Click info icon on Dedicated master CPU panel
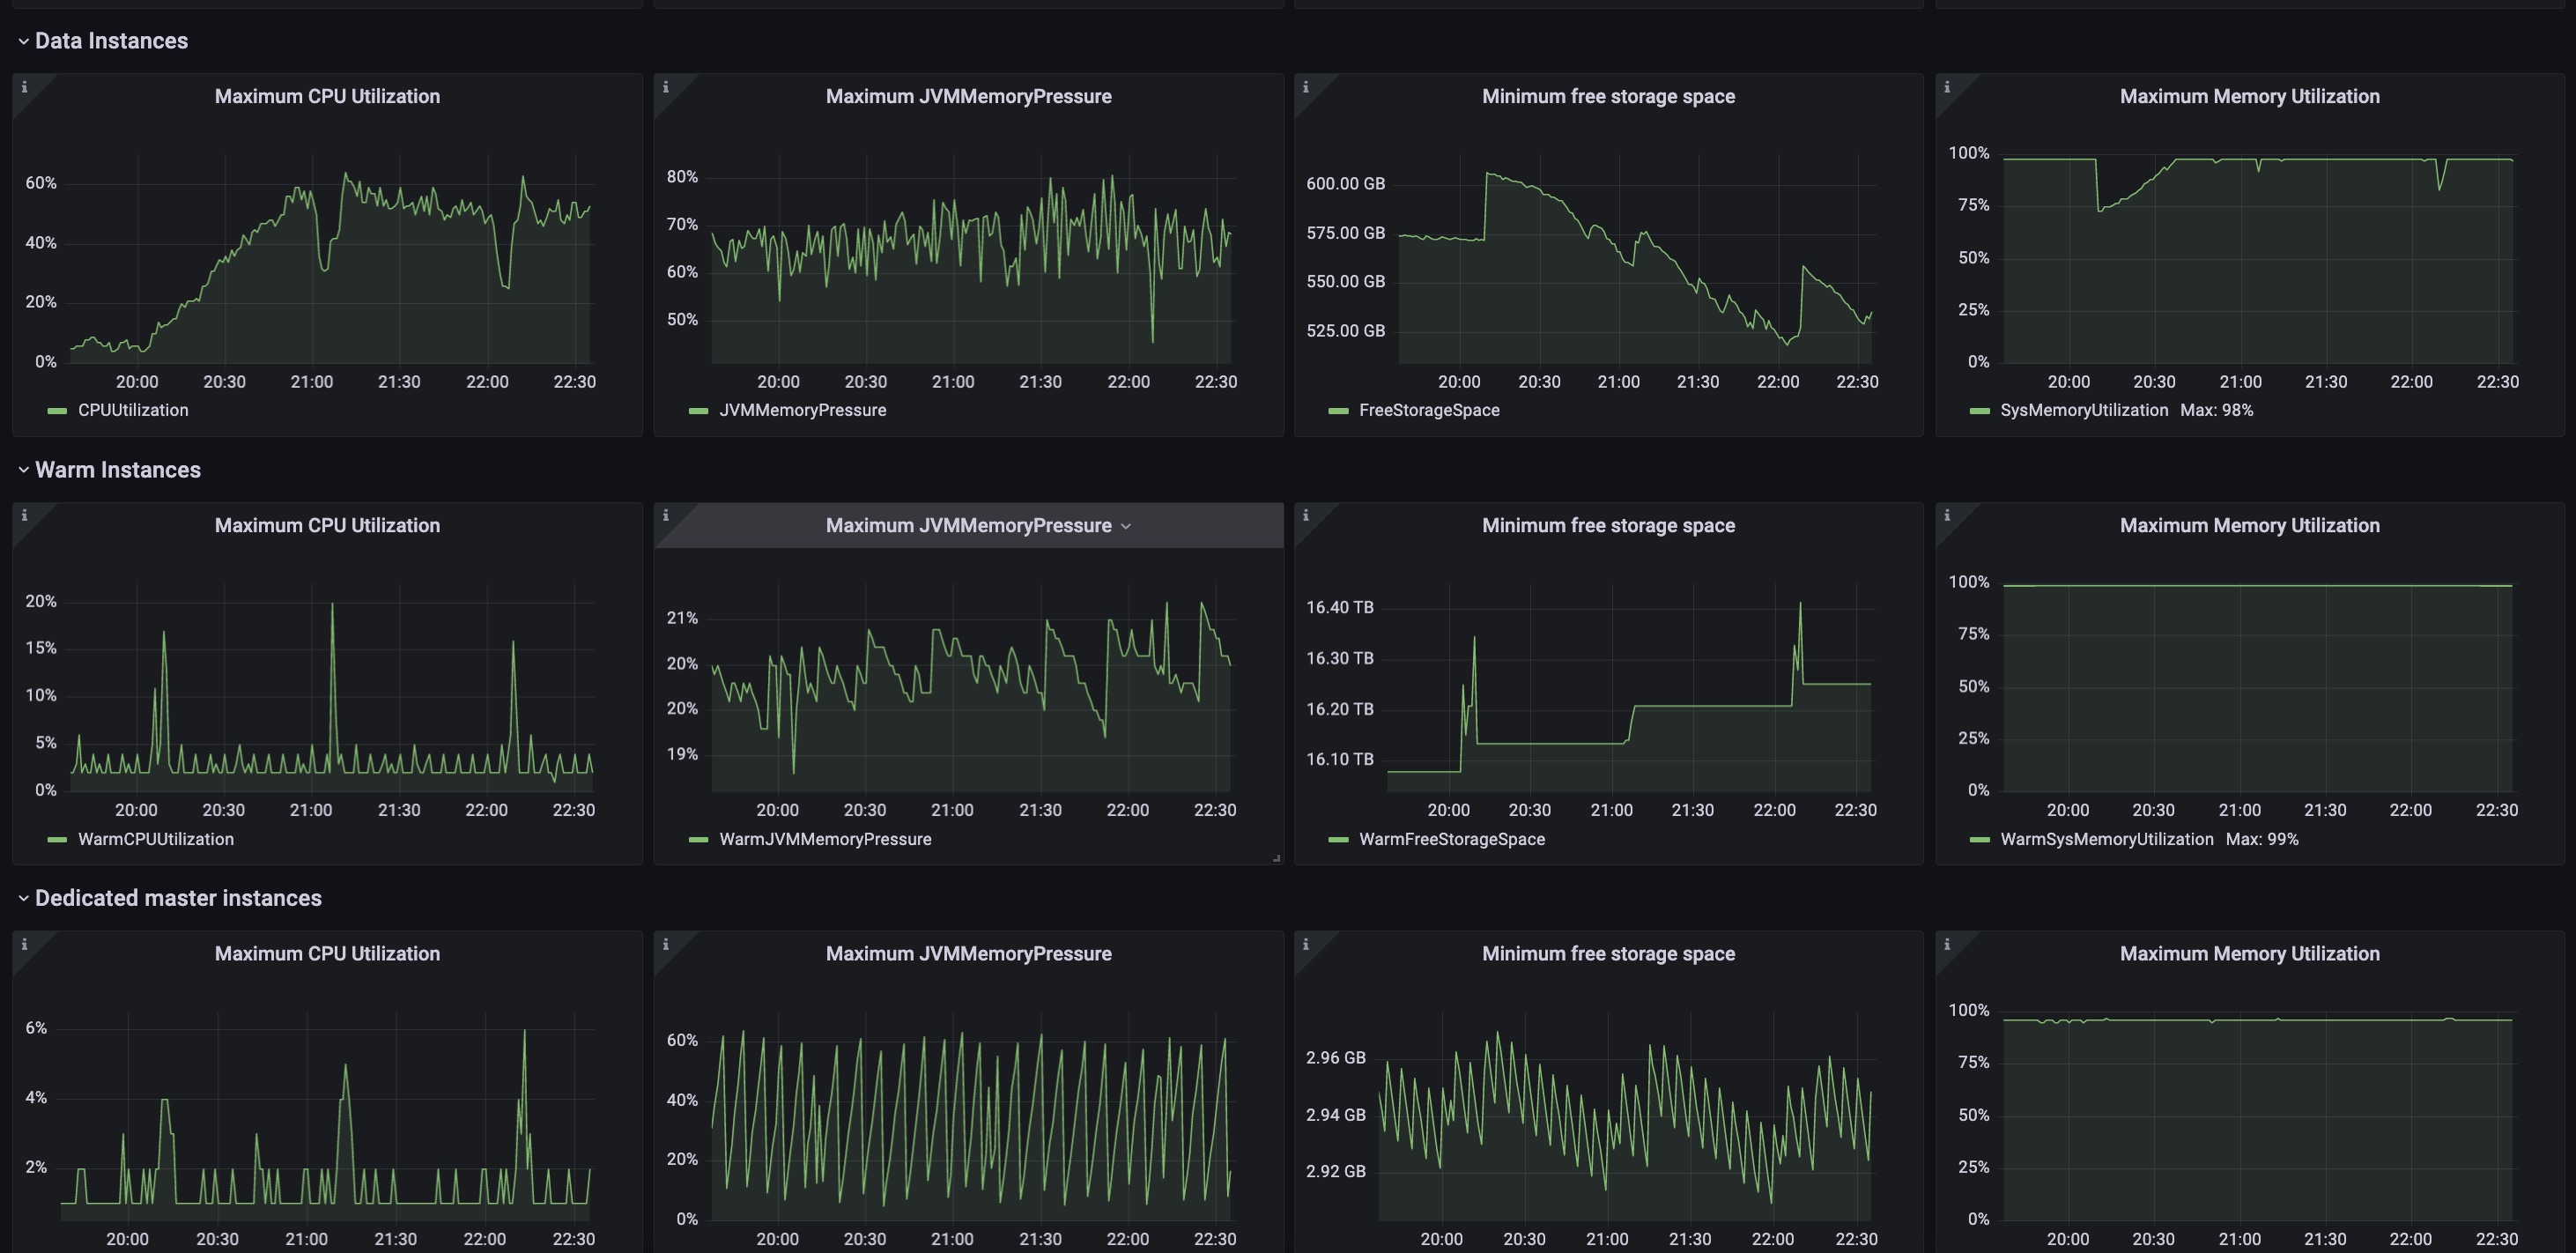The width and height of the screenshot is (2576, 1253). coord(24,944)
